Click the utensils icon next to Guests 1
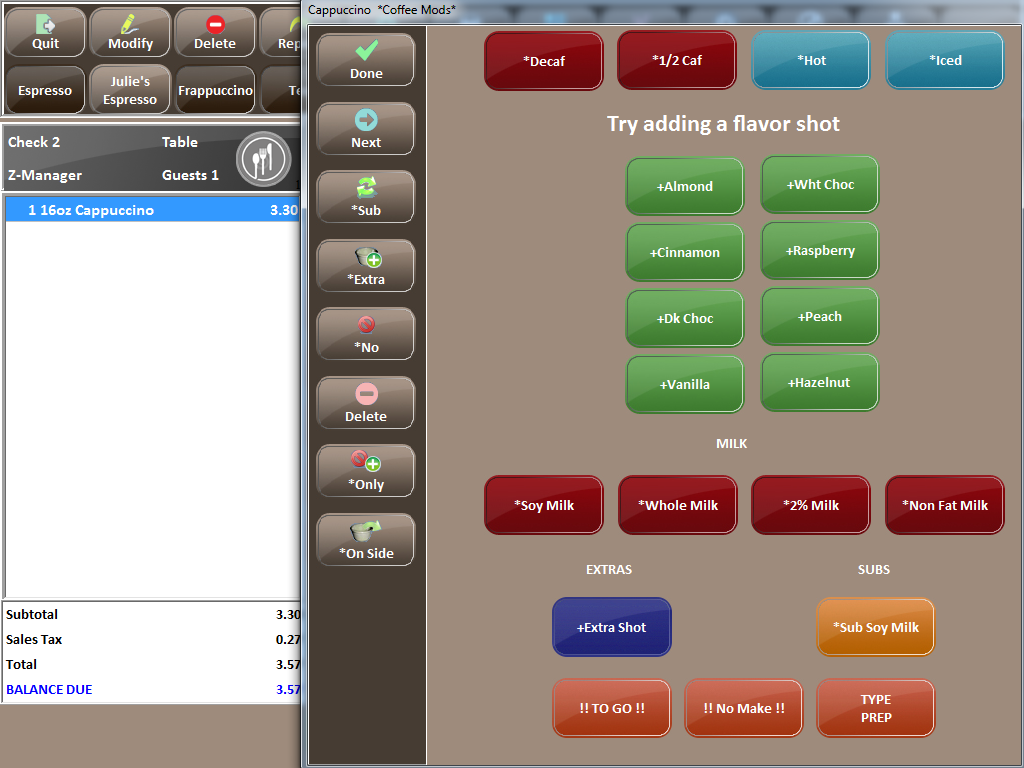This screenshot has height=768, width=1024. 263,158
